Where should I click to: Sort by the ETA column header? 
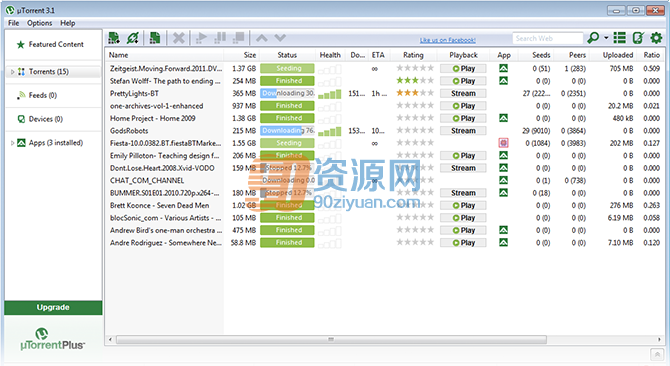click(x=378, y=55)
